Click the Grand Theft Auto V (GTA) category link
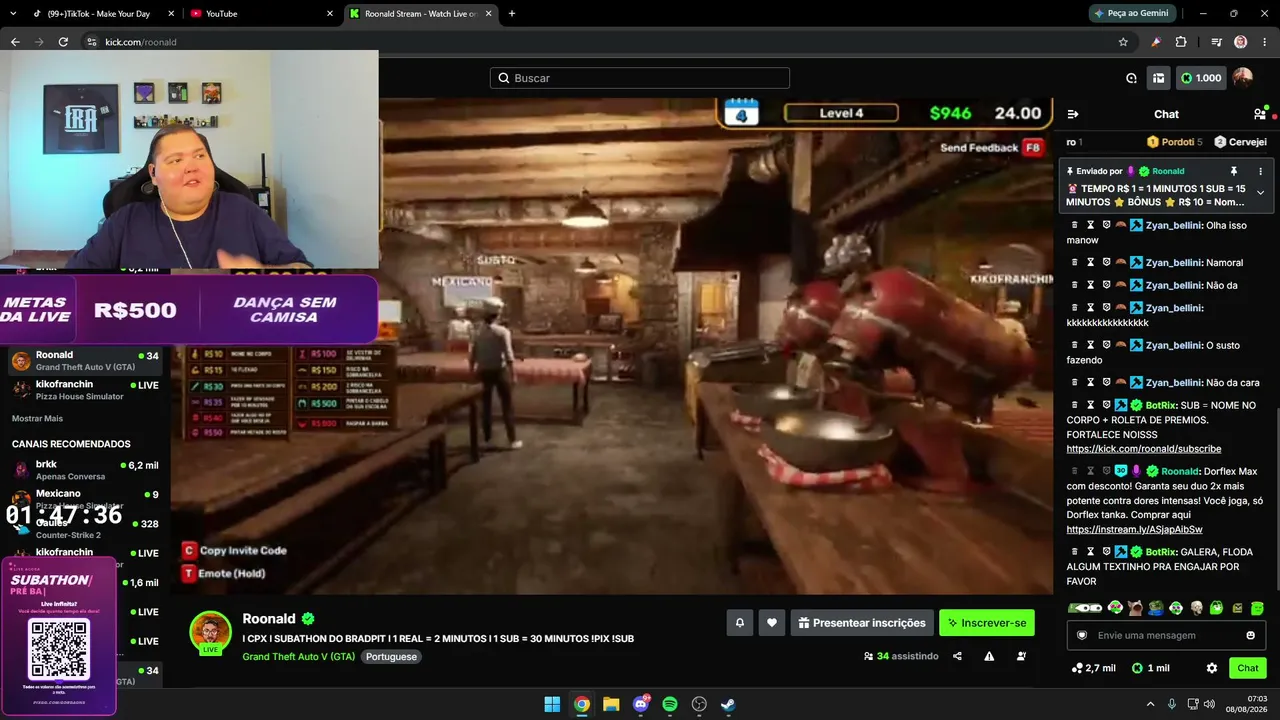1280x720 pixels. [x=299, y=657]
